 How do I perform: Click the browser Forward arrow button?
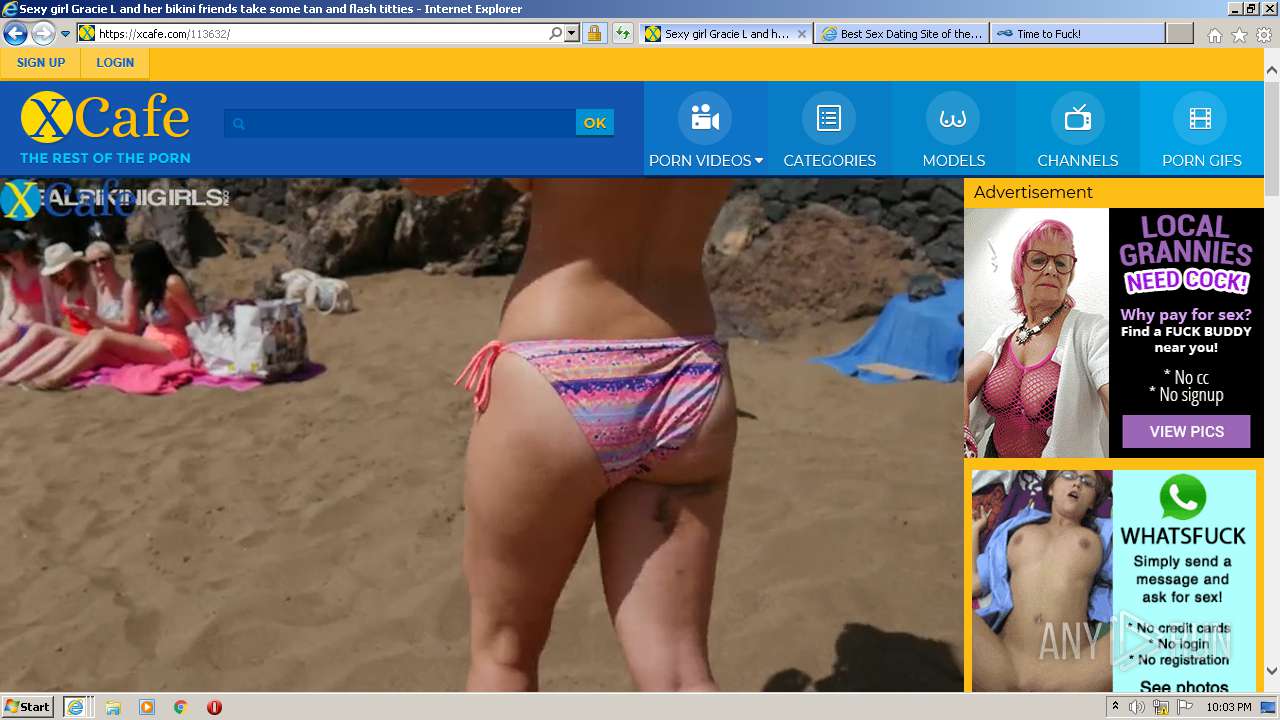(x=43, y=33)
